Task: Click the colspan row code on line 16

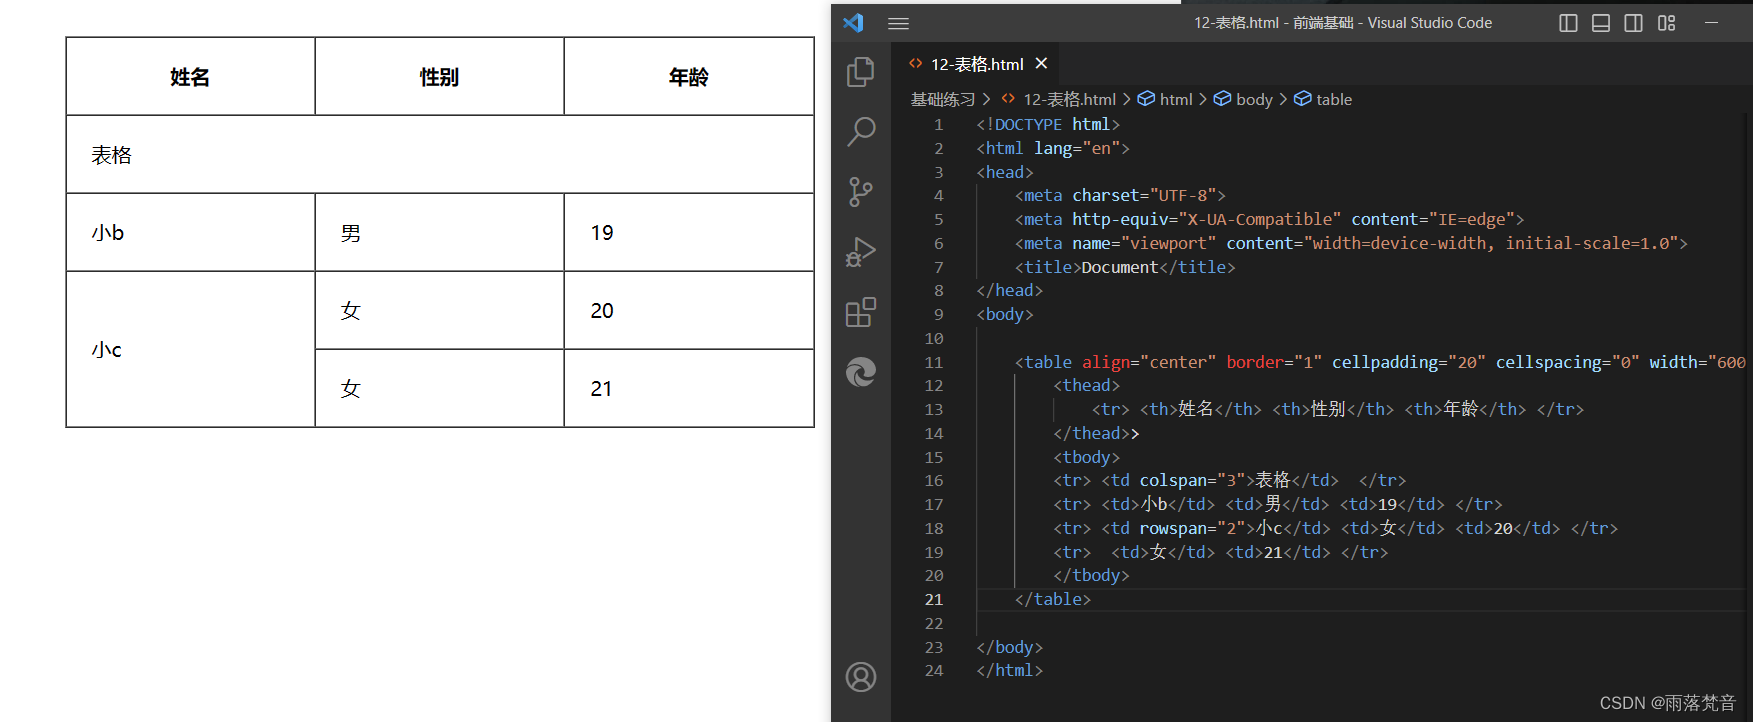Action: [1229, 481]
